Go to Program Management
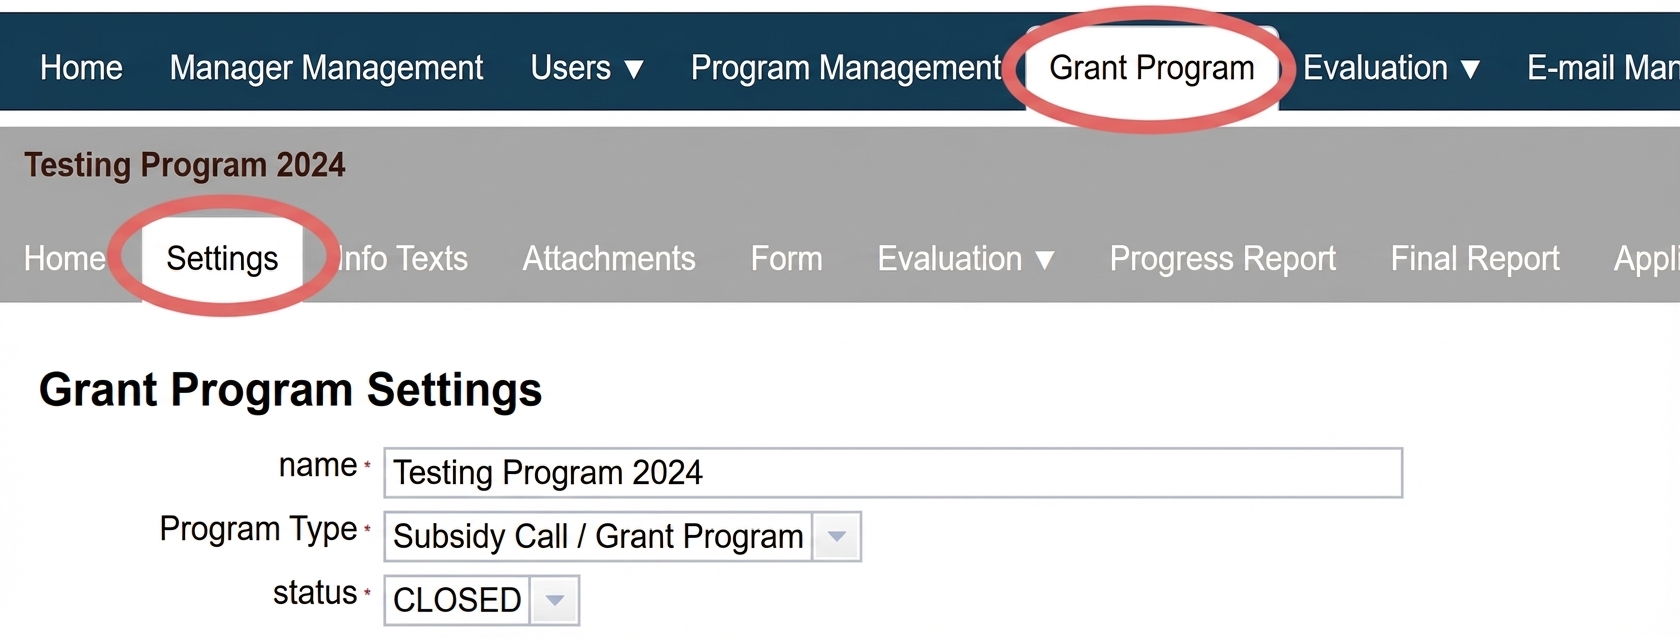 coord(846,68)
